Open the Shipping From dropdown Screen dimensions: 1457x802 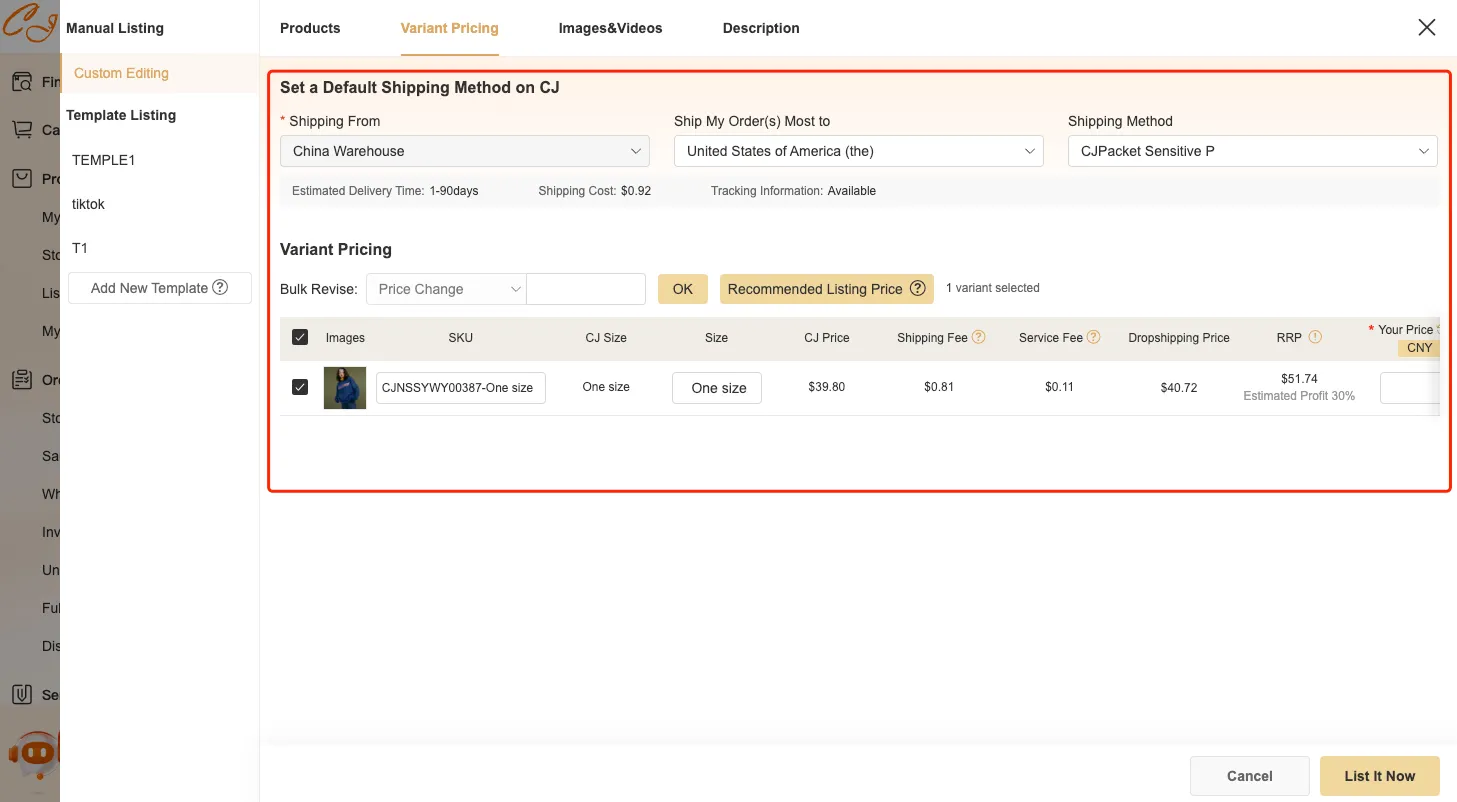[x=464, y=151]
